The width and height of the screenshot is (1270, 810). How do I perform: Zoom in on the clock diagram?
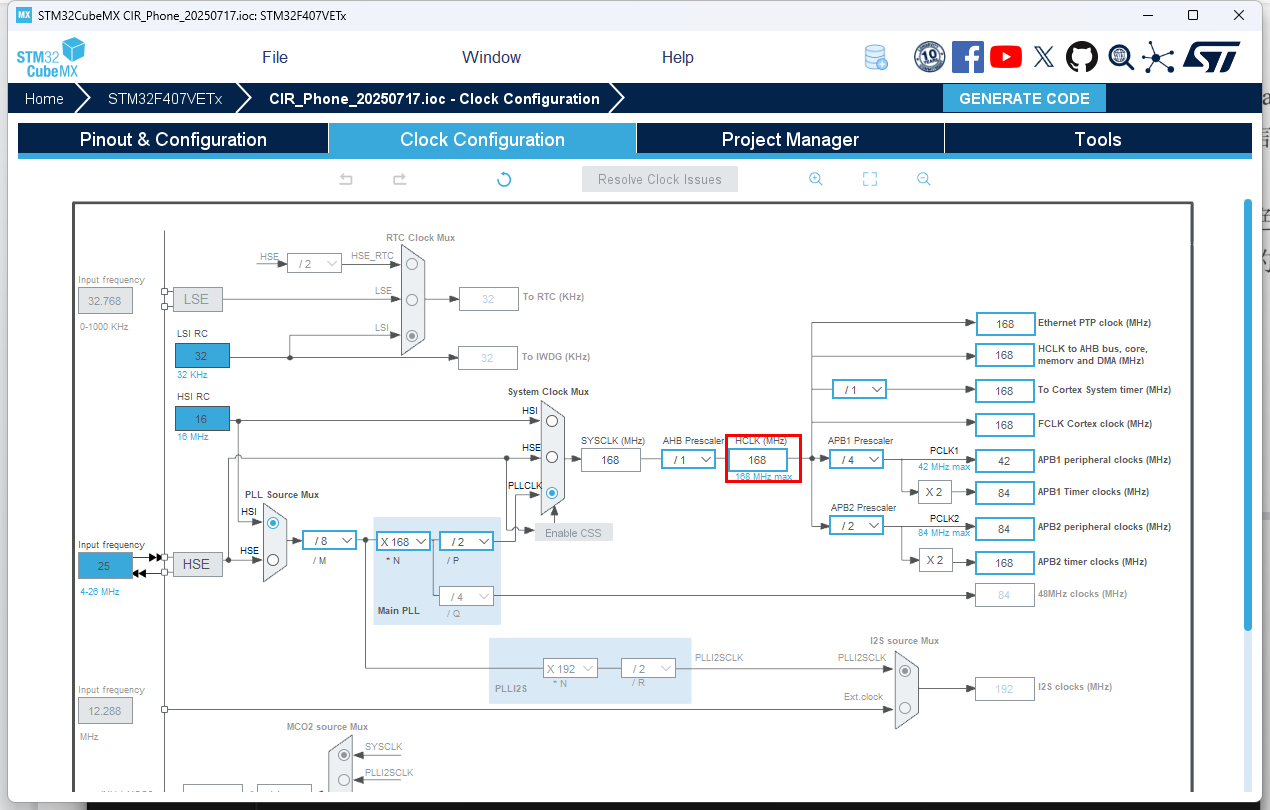click(x=816, y=179)
